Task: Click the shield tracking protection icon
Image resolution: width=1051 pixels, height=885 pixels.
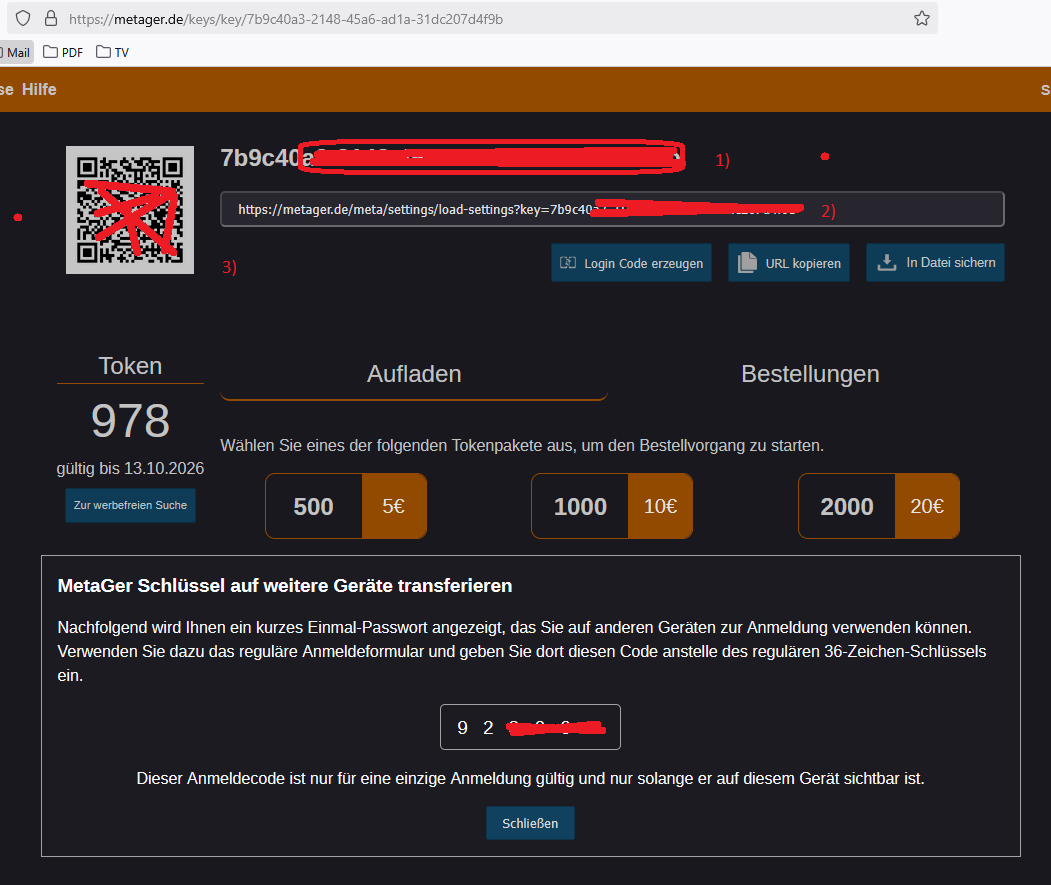Action: tap(23, 18)
